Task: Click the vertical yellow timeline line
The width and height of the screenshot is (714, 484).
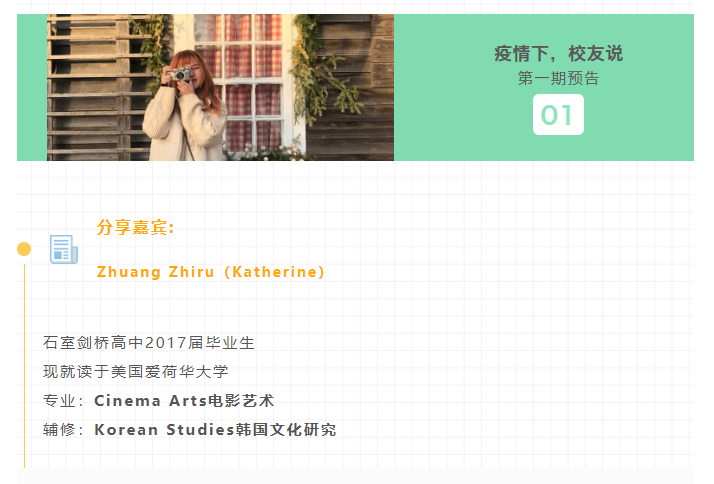Action: pyautogui.click(x=24, y=366)
